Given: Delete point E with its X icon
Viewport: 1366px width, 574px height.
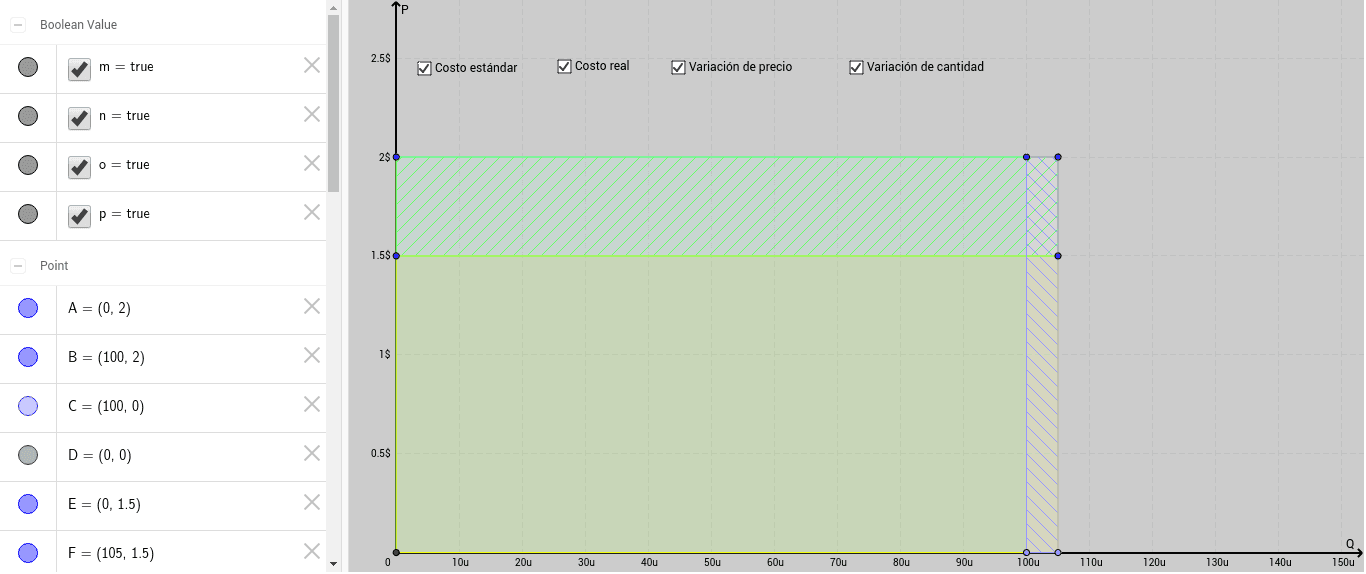Looking at the screenshot, I should pos(312,502).
